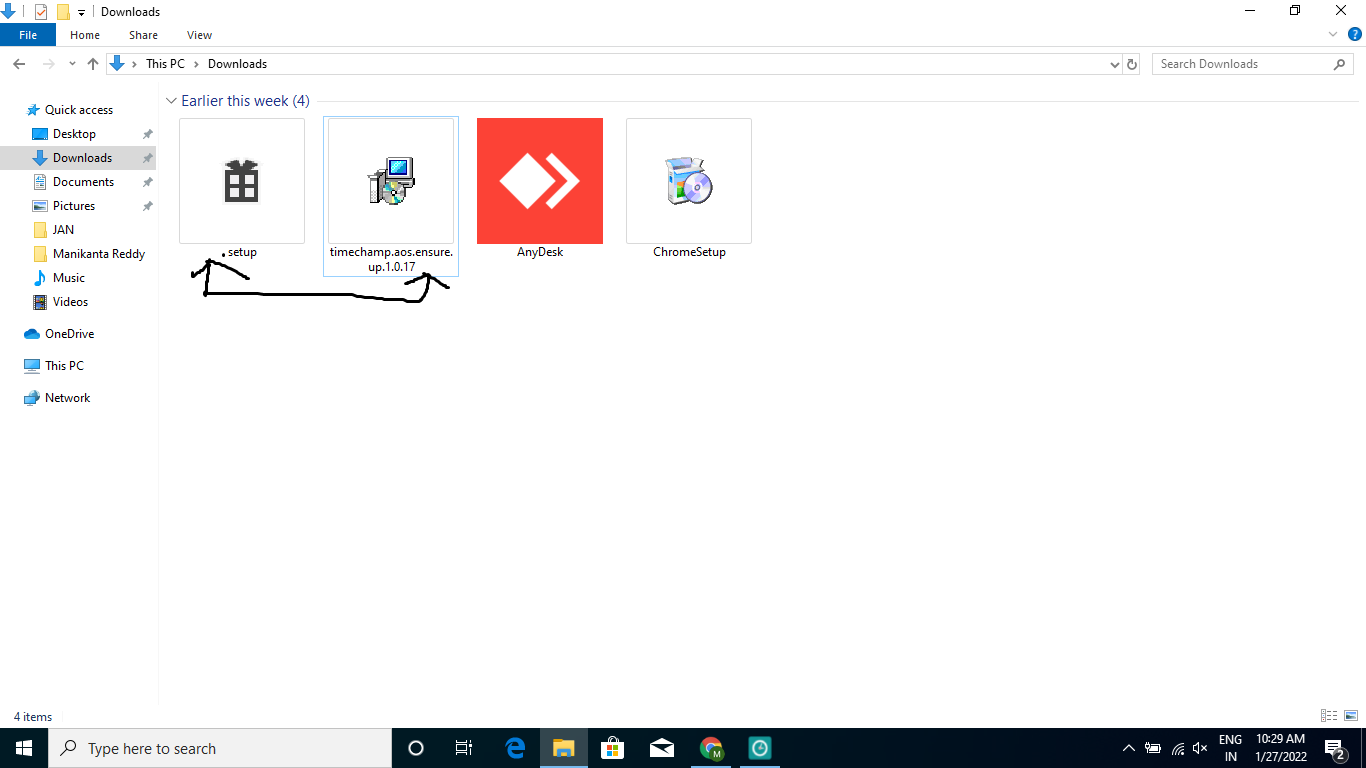Open Google Chrome from the taskbar
The width and height of the screenshot is (1366, 768).
tap(711, 748)
